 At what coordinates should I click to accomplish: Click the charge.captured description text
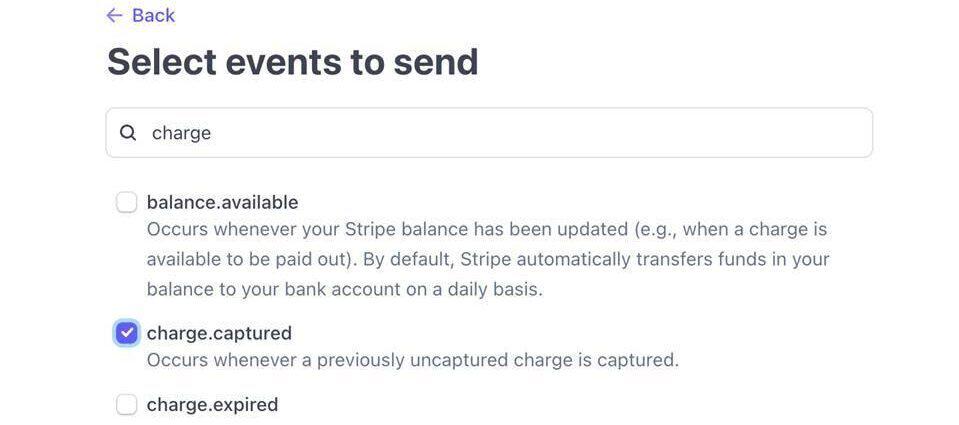click(x=412, y=360)
